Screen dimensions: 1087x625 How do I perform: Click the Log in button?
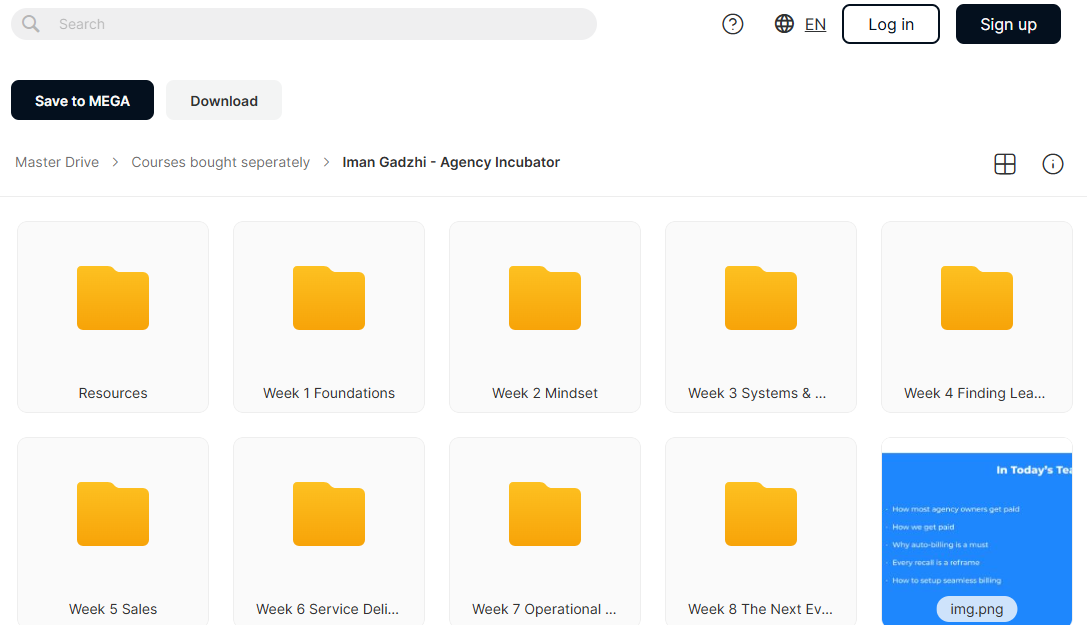click(x=891, y=24)
